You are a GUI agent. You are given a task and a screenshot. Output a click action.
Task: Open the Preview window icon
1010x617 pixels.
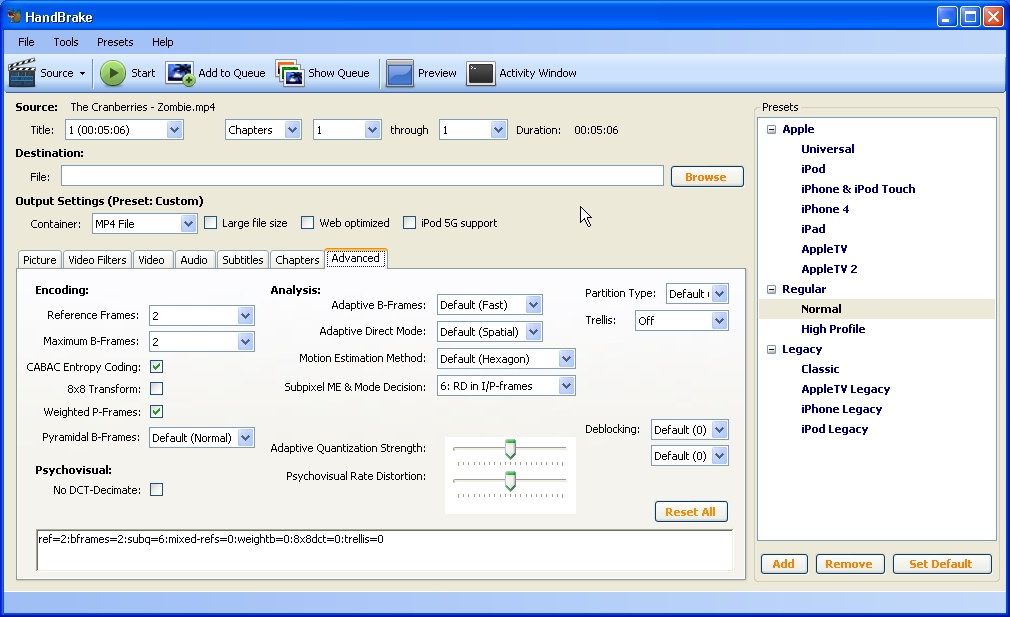coord(400,73)
